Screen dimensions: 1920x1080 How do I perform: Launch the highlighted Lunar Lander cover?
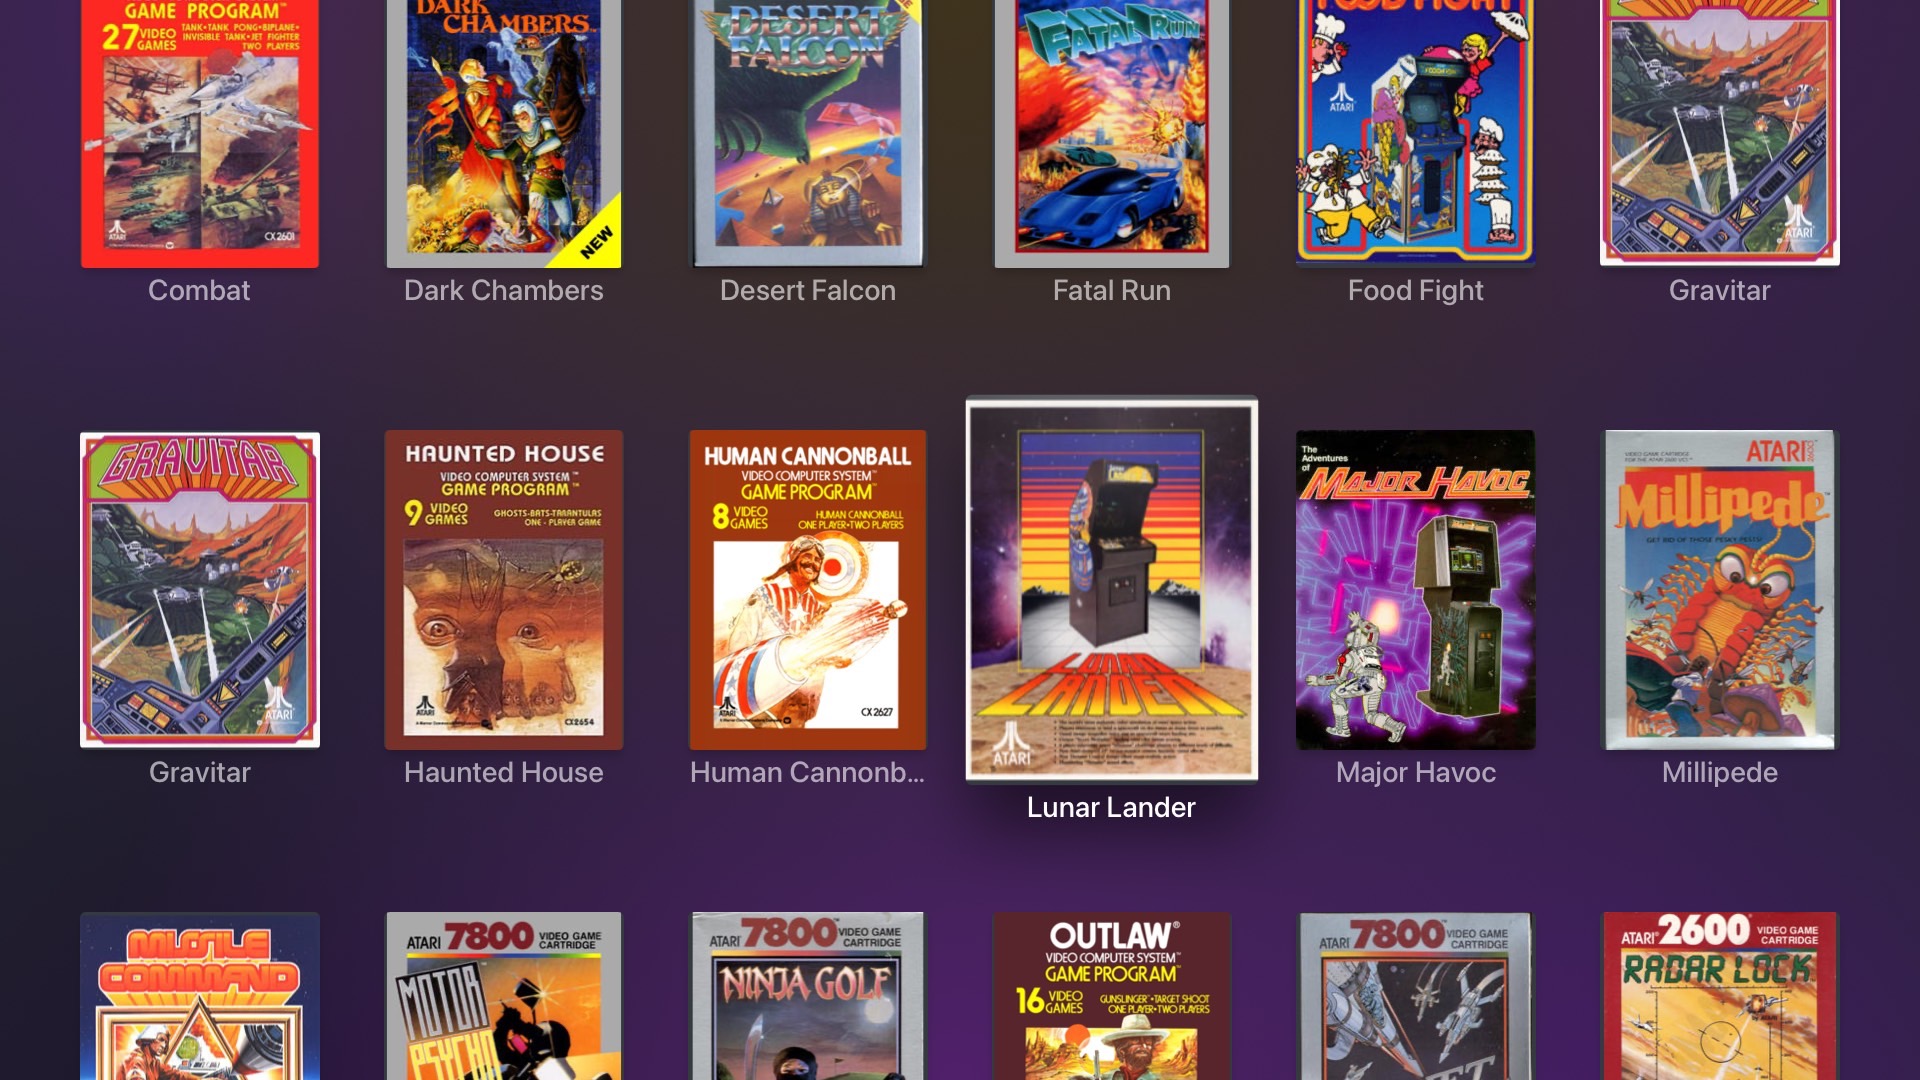pyautogui.click(x=1112, y=589)
